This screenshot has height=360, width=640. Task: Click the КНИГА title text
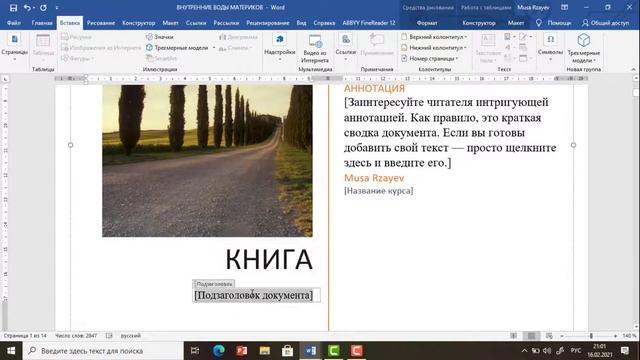point(269,260)
